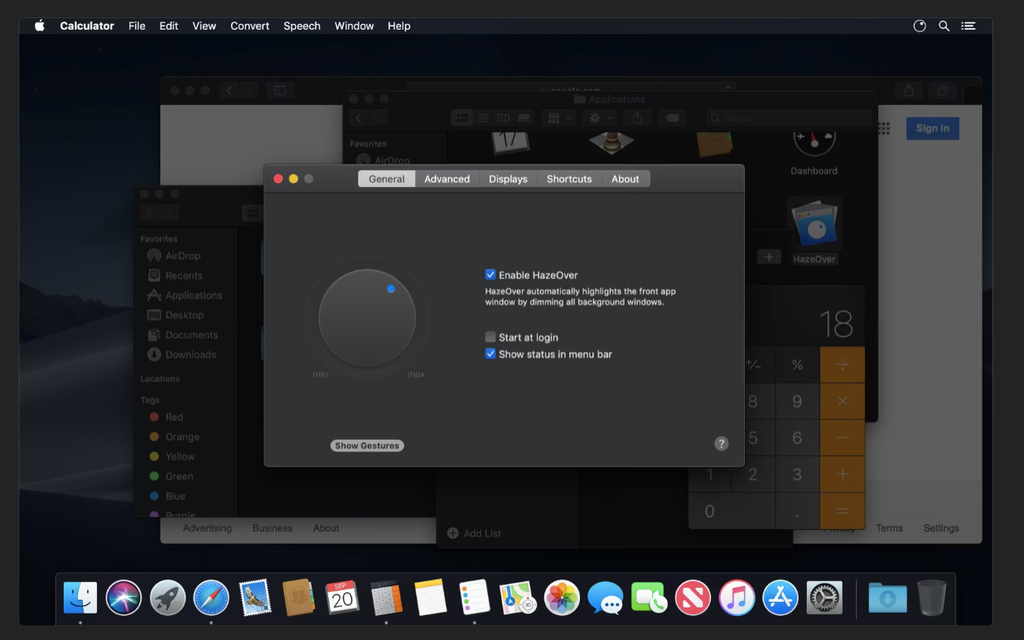
Task: Open the group-by dropdown in the Applications toolbar
Action: point(560,118)
